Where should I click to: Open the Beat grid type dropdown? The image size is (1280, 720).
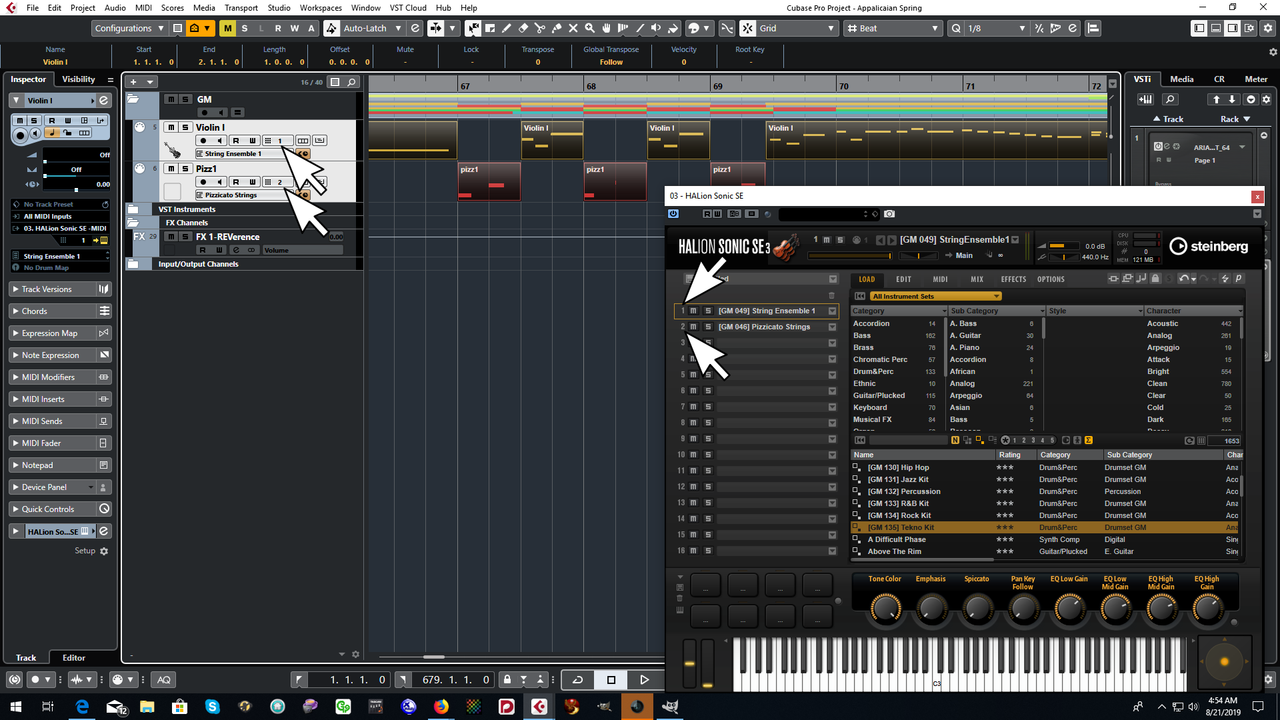pos(892,28)
